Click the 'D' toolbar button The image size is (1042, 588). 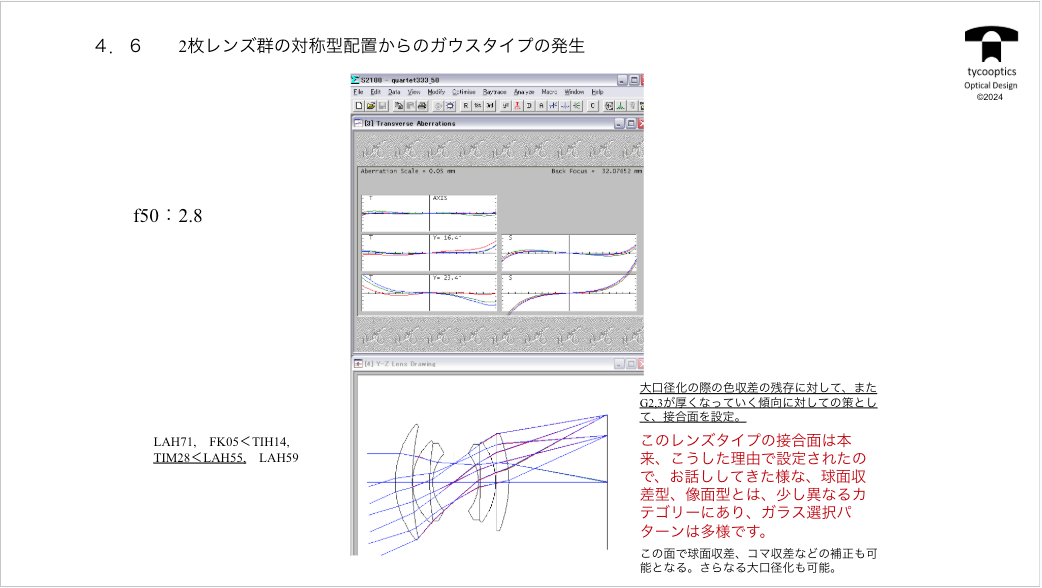[x=529, y=105]
